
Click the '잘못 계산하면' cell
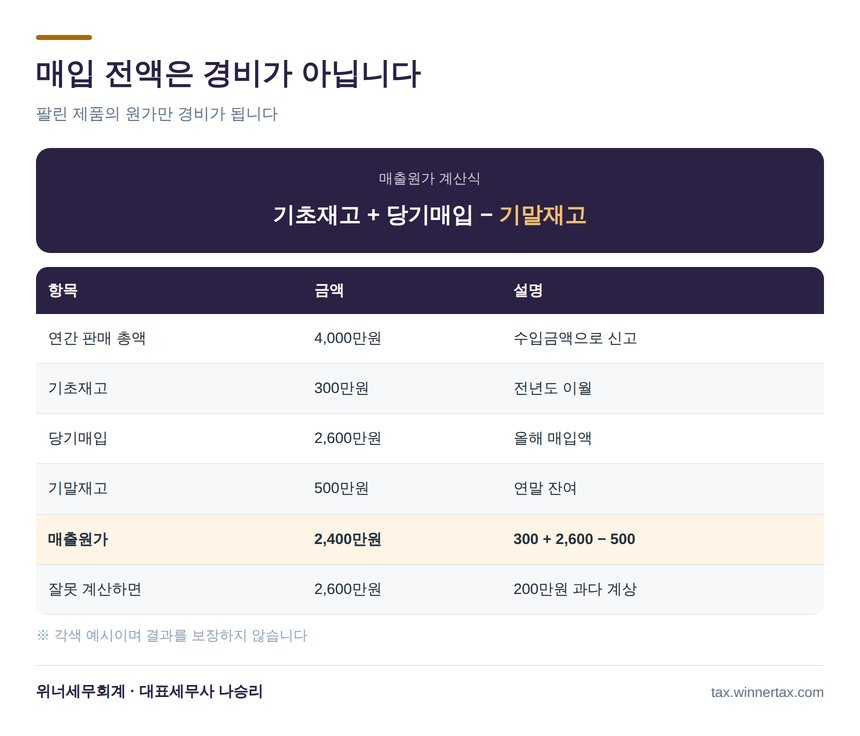pos(95,589)
